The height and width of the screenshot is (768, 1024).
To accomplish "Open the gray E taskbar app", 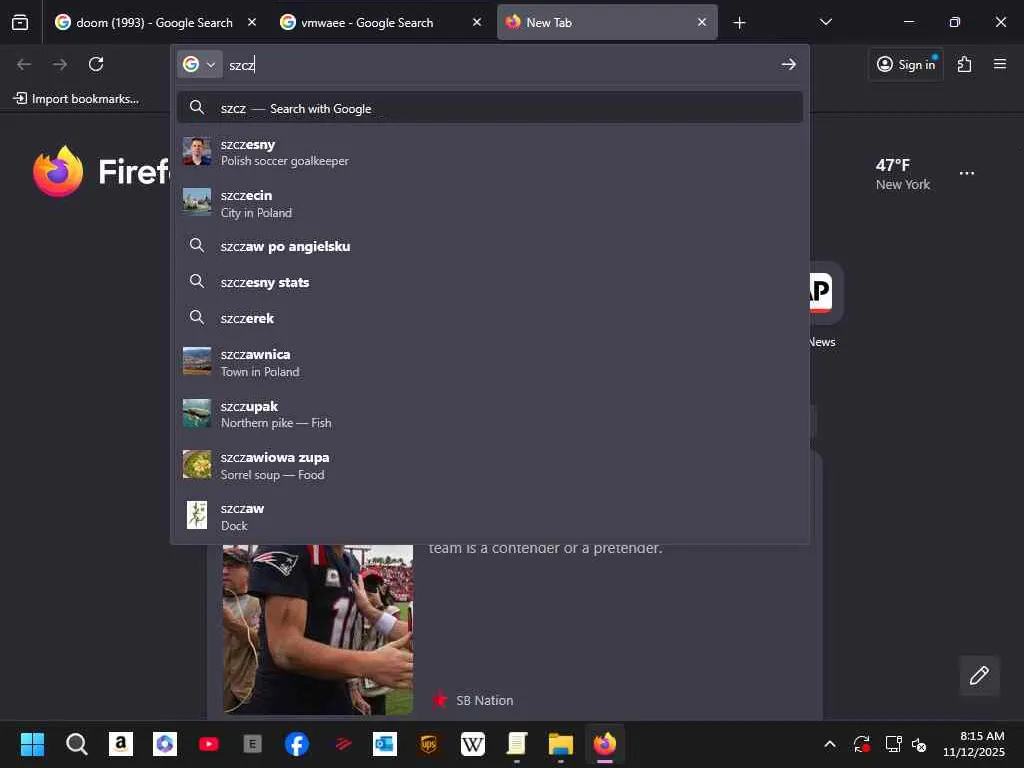I will pos(253,744).
